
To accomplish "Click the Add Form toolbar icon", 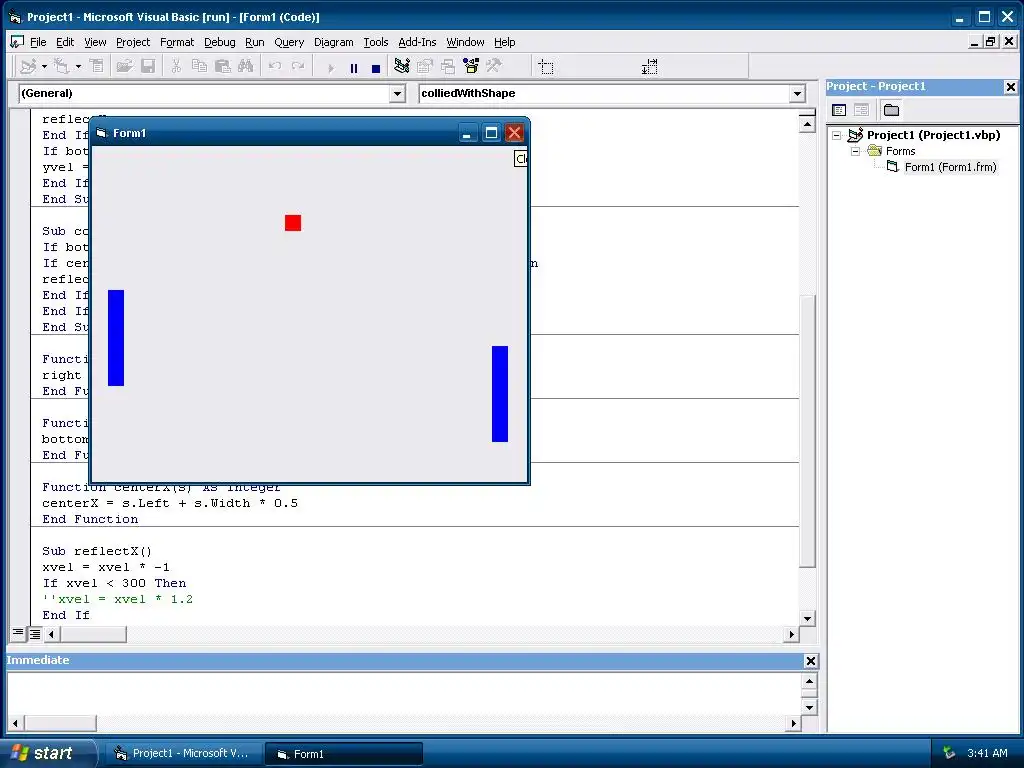I will [61, 66].
